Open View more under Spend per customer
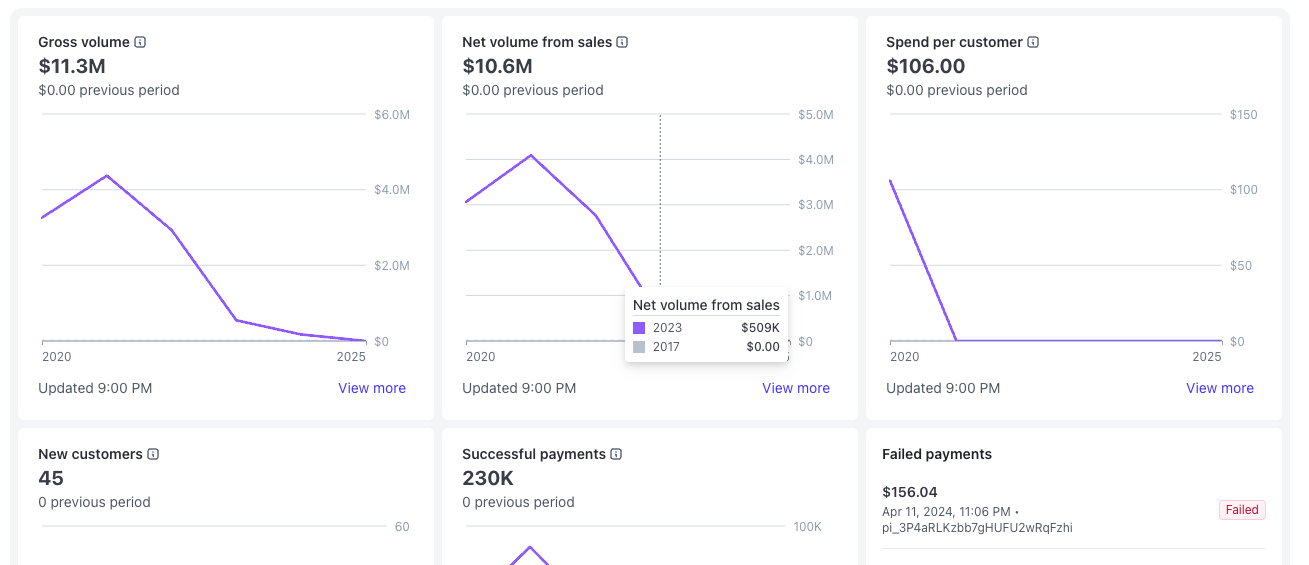This screenshot has height=565, width=1309. (1219, 388)
